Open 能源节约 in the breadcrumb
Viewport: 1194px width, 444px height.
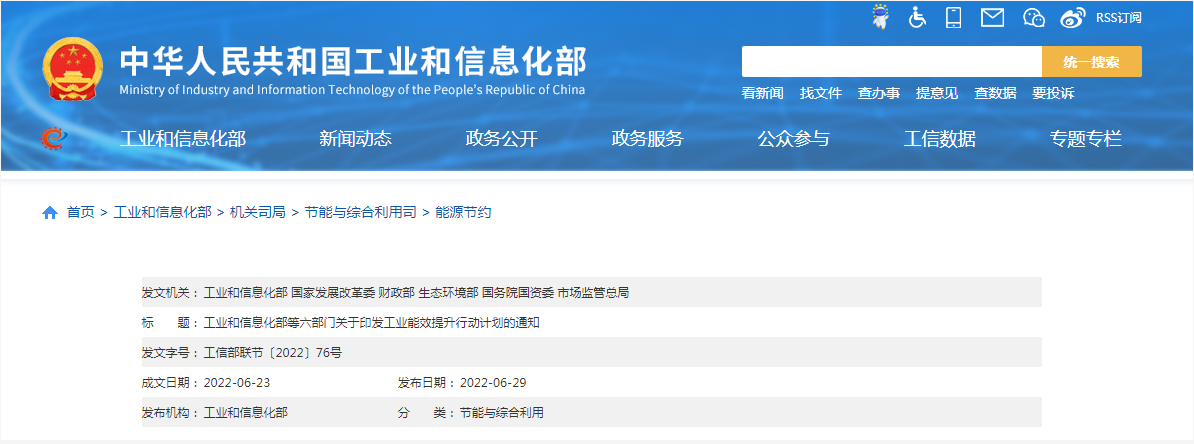463,212
